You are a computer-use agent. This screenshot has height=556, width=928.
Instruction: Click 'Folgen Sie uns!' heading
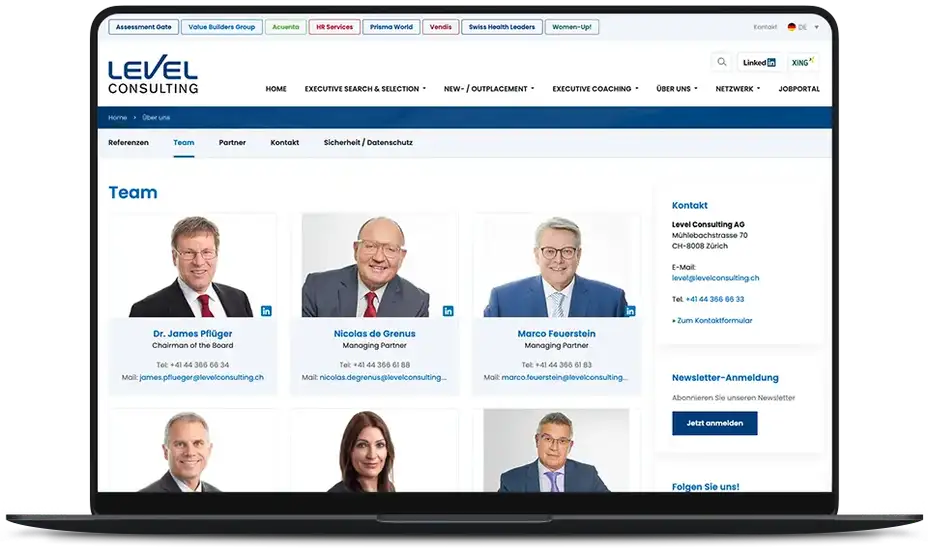point(705,487)
